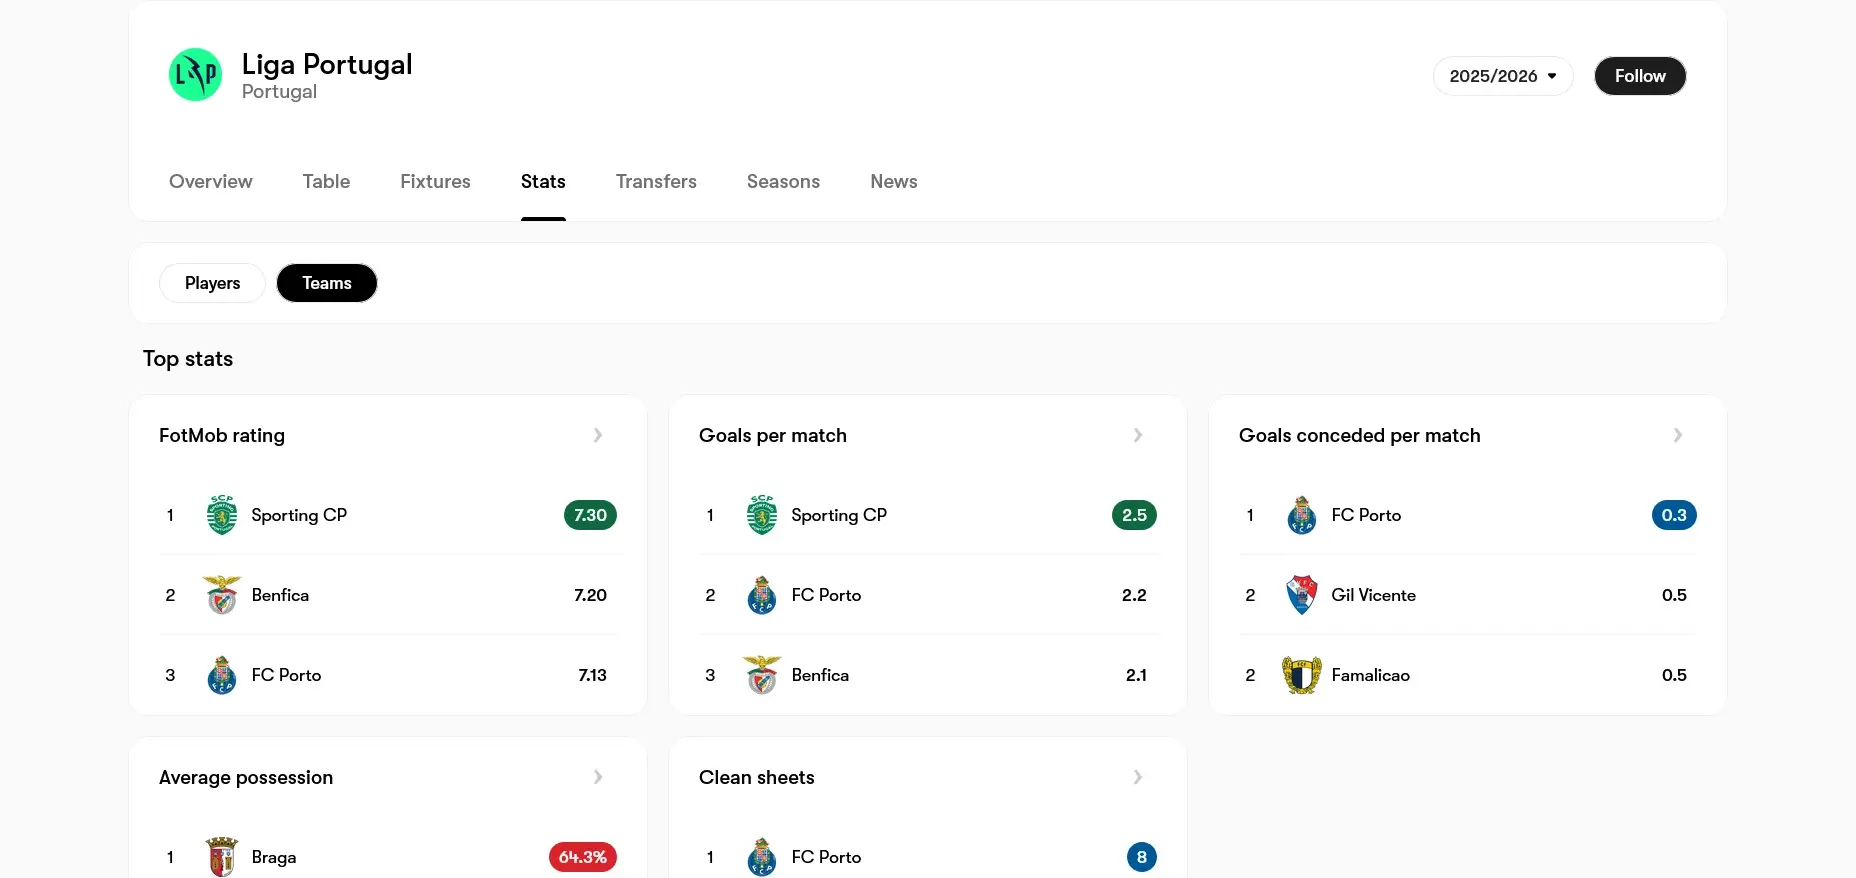Image resolution: width=1856 pixels, height=878 pixels.
Task: Open the FotMob rating heading
Action: click(222, 435)
